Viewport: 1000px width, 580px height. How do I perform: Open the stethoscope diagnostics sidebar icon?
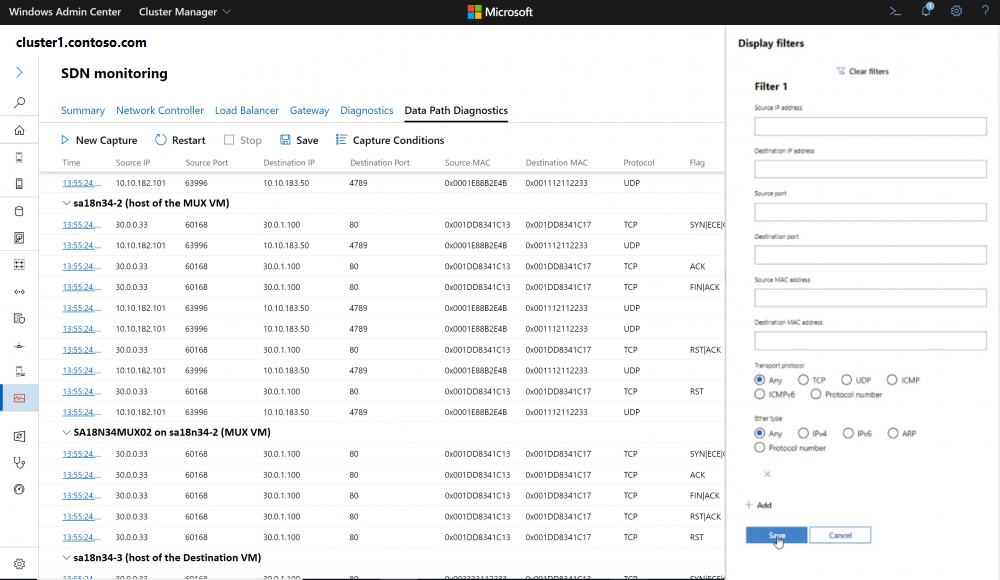pos(19,463)
